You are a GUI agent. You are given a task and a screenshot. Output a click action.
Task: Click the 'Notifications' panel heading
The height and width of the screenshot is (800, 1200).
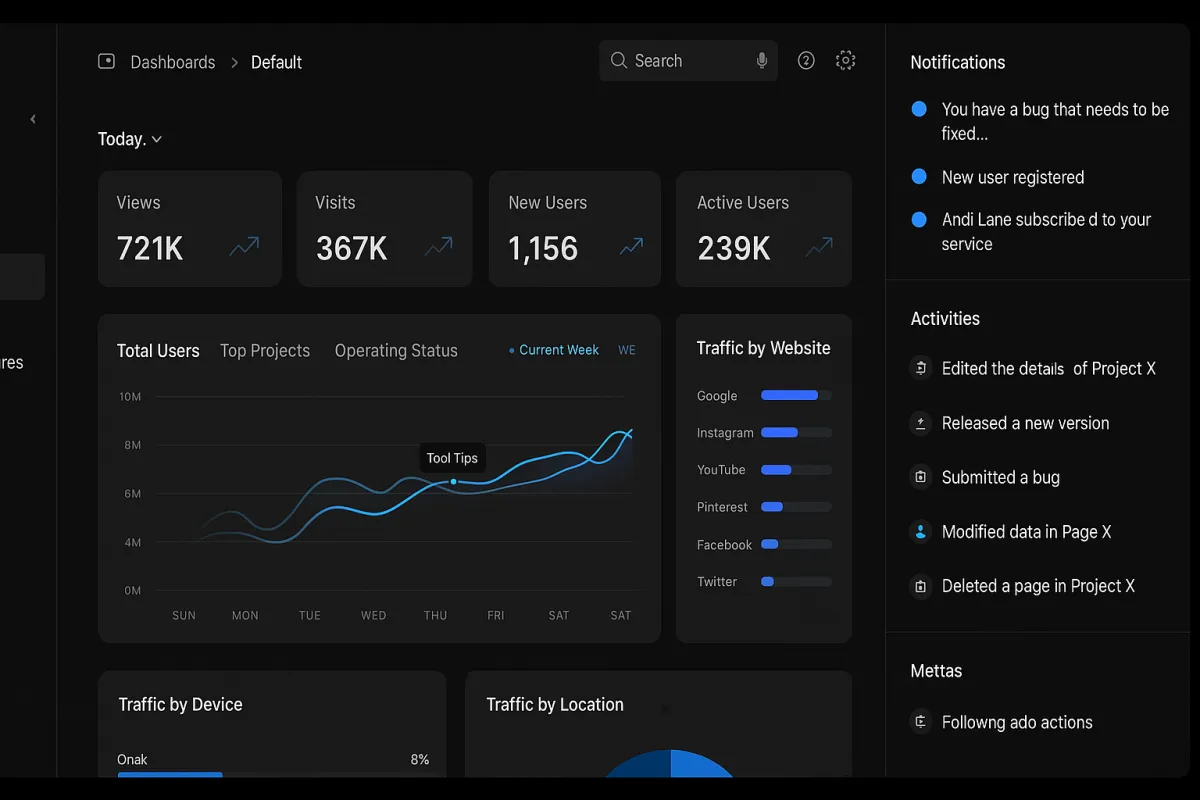[x=958, y=62]
